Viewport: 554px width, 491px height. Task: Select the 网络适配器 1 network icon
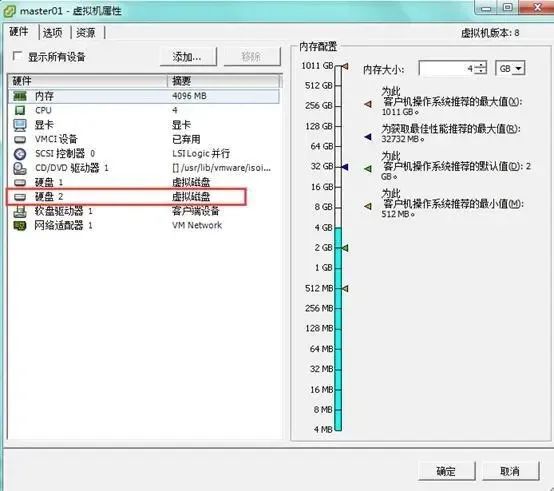tap(20, 225)
